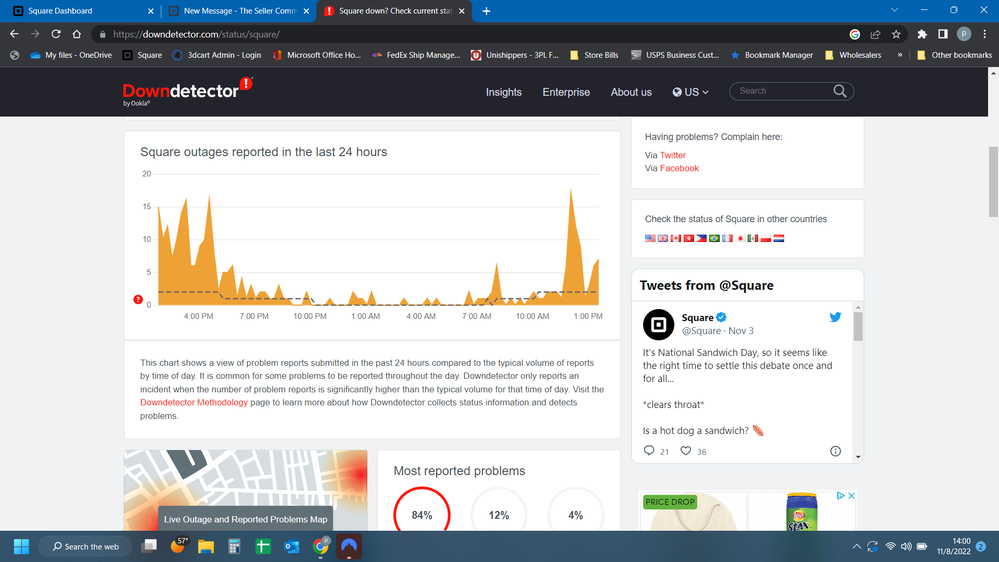
Task: Click the tweet reply icon
Action: click(649, 450)
